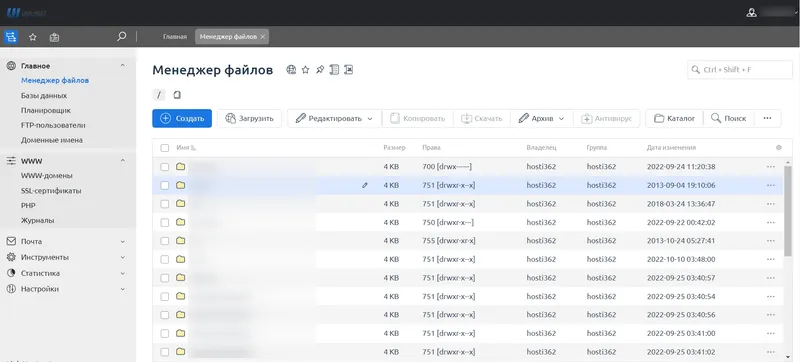The width and height of the screenshot is (800, 362).
Task: Check the box for the 700 [drwx------] folder
Action: tap(164, 167)
